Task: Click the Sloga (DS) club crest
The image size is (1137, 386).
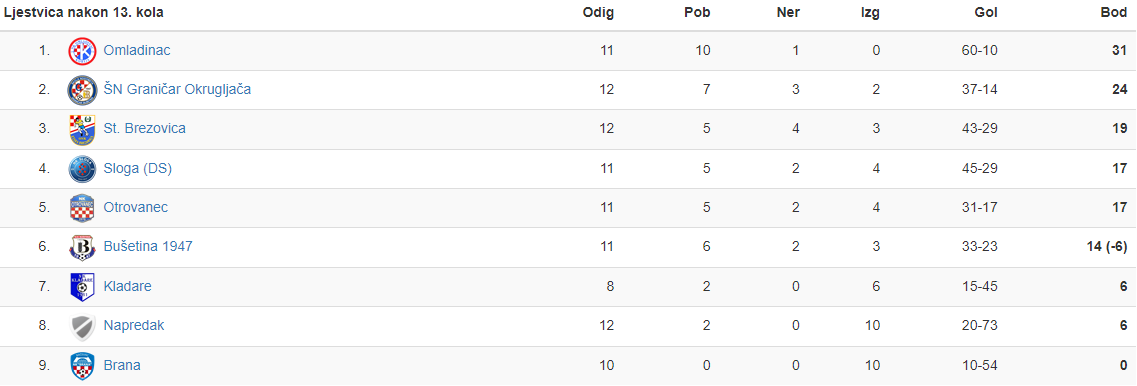Action: click(x=82, y=169)
